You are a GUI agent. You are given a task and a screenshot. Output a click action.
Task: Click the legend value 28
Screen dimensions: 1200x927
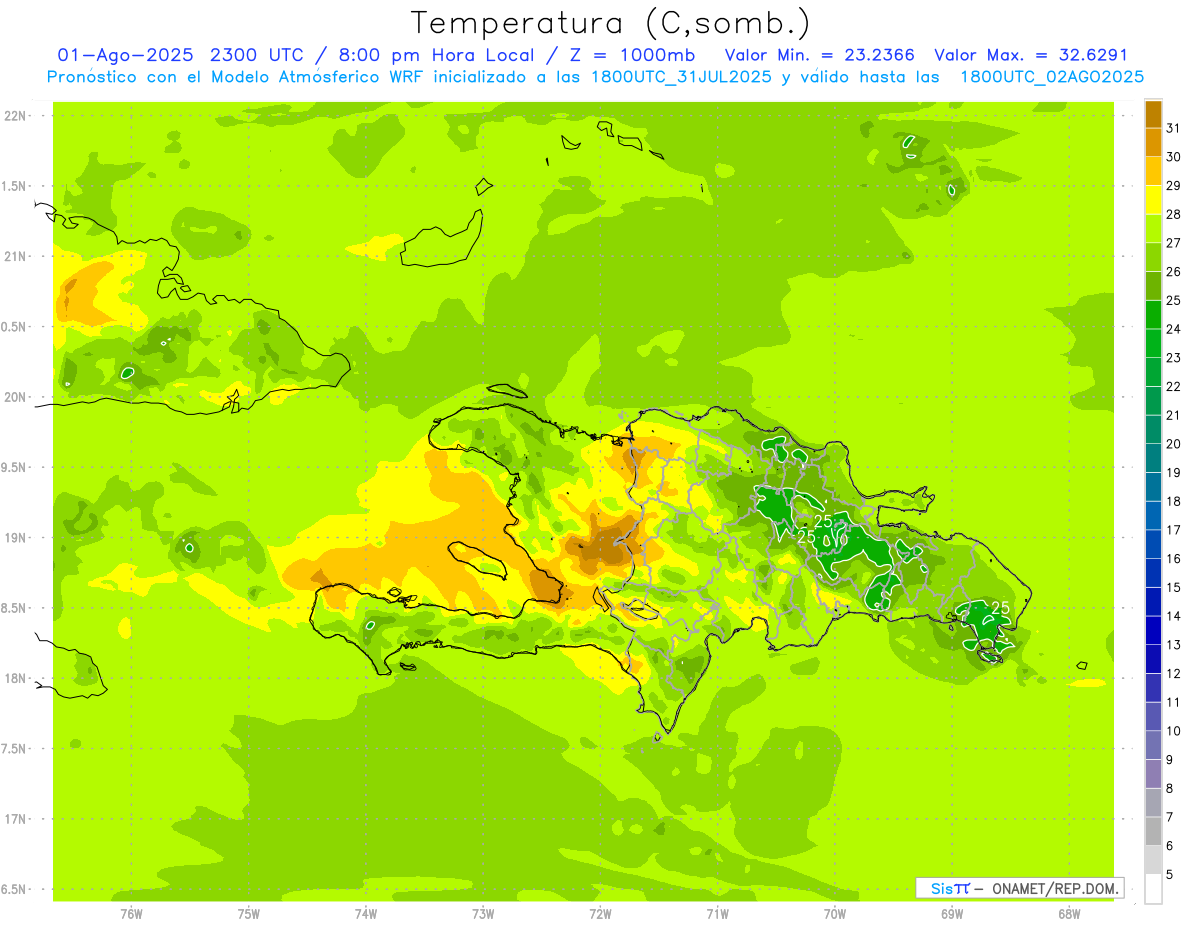pos(1174,214)
